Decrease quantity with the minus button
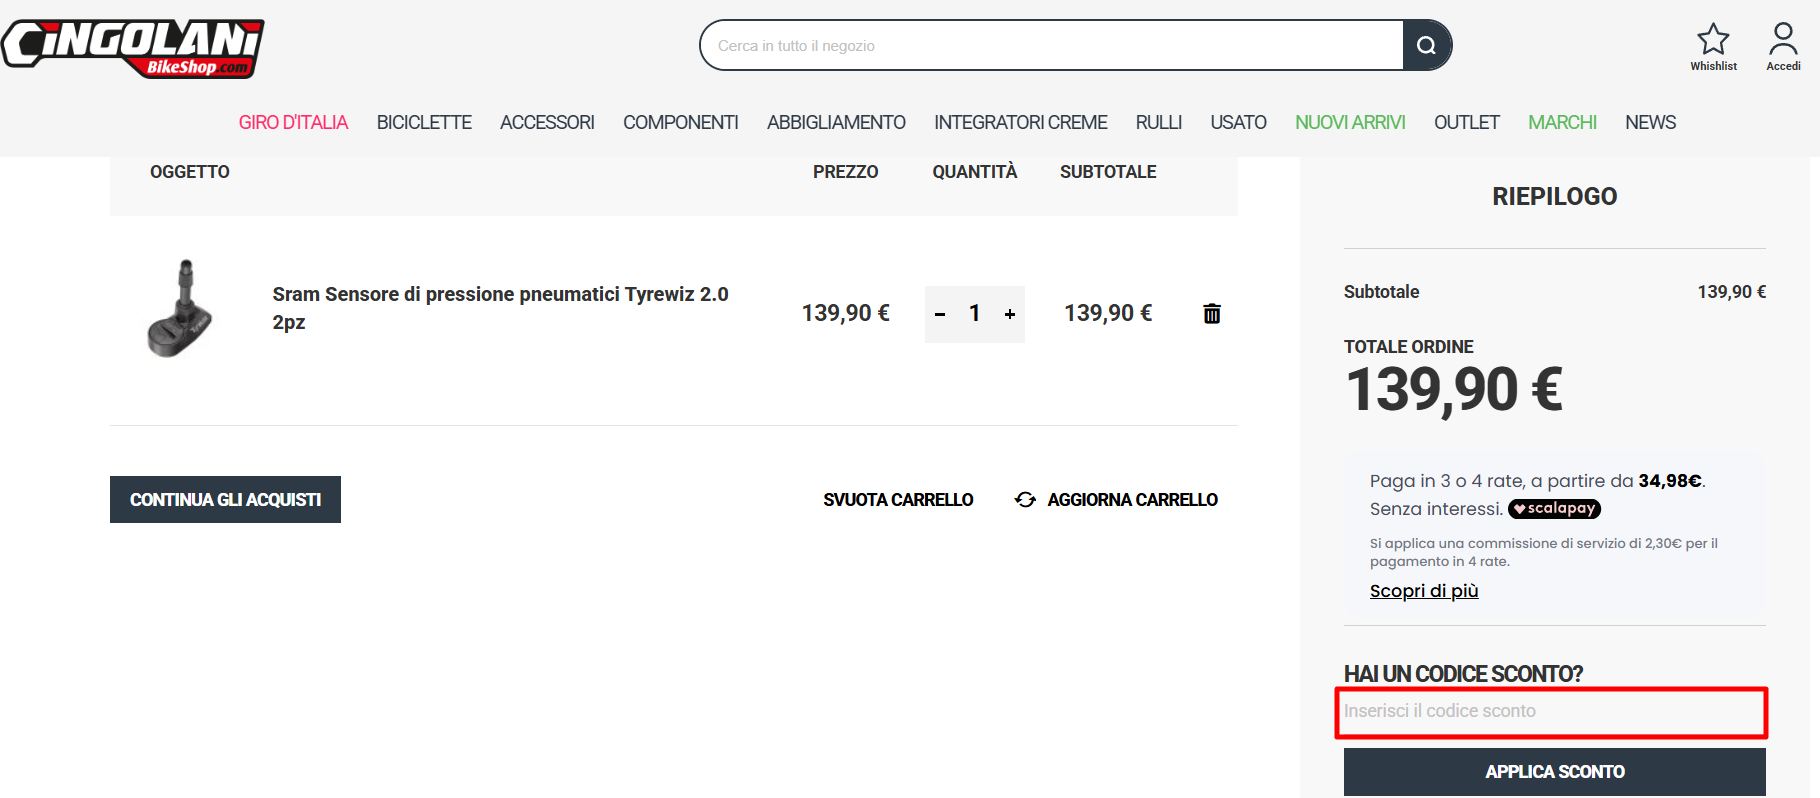The width and height of the screenshot is (1820, 798). tap(940, 314)
